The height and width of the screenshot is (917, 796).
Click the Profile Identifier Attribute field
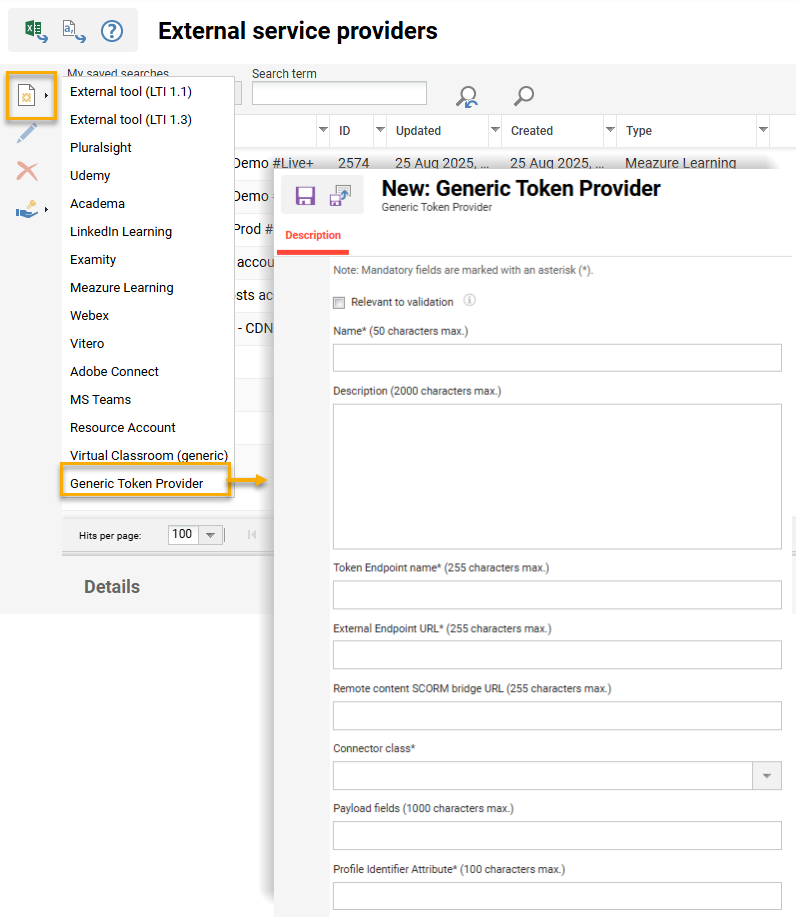[x=557, y=896]
